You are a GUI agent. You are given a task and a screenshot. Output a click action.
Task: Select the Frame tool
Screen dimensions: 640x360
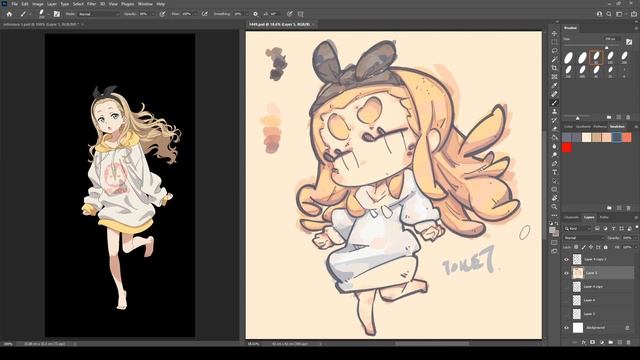[x=554, y=77]
